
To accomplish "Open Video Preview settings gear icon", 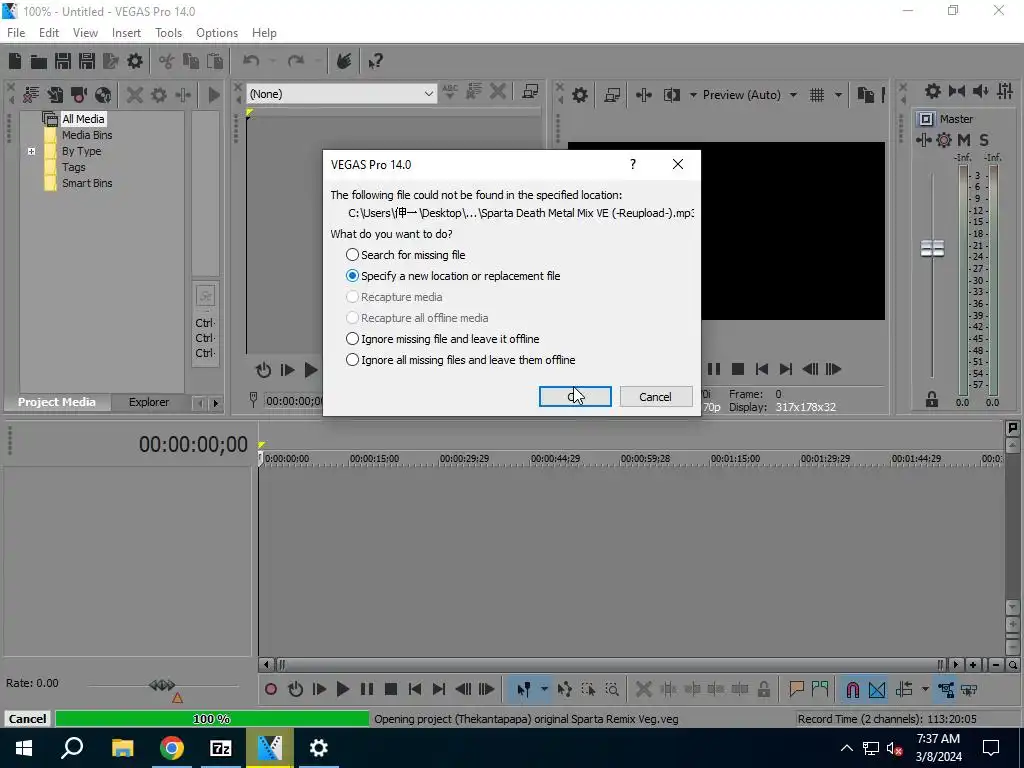I will click(x=579, y=95).
